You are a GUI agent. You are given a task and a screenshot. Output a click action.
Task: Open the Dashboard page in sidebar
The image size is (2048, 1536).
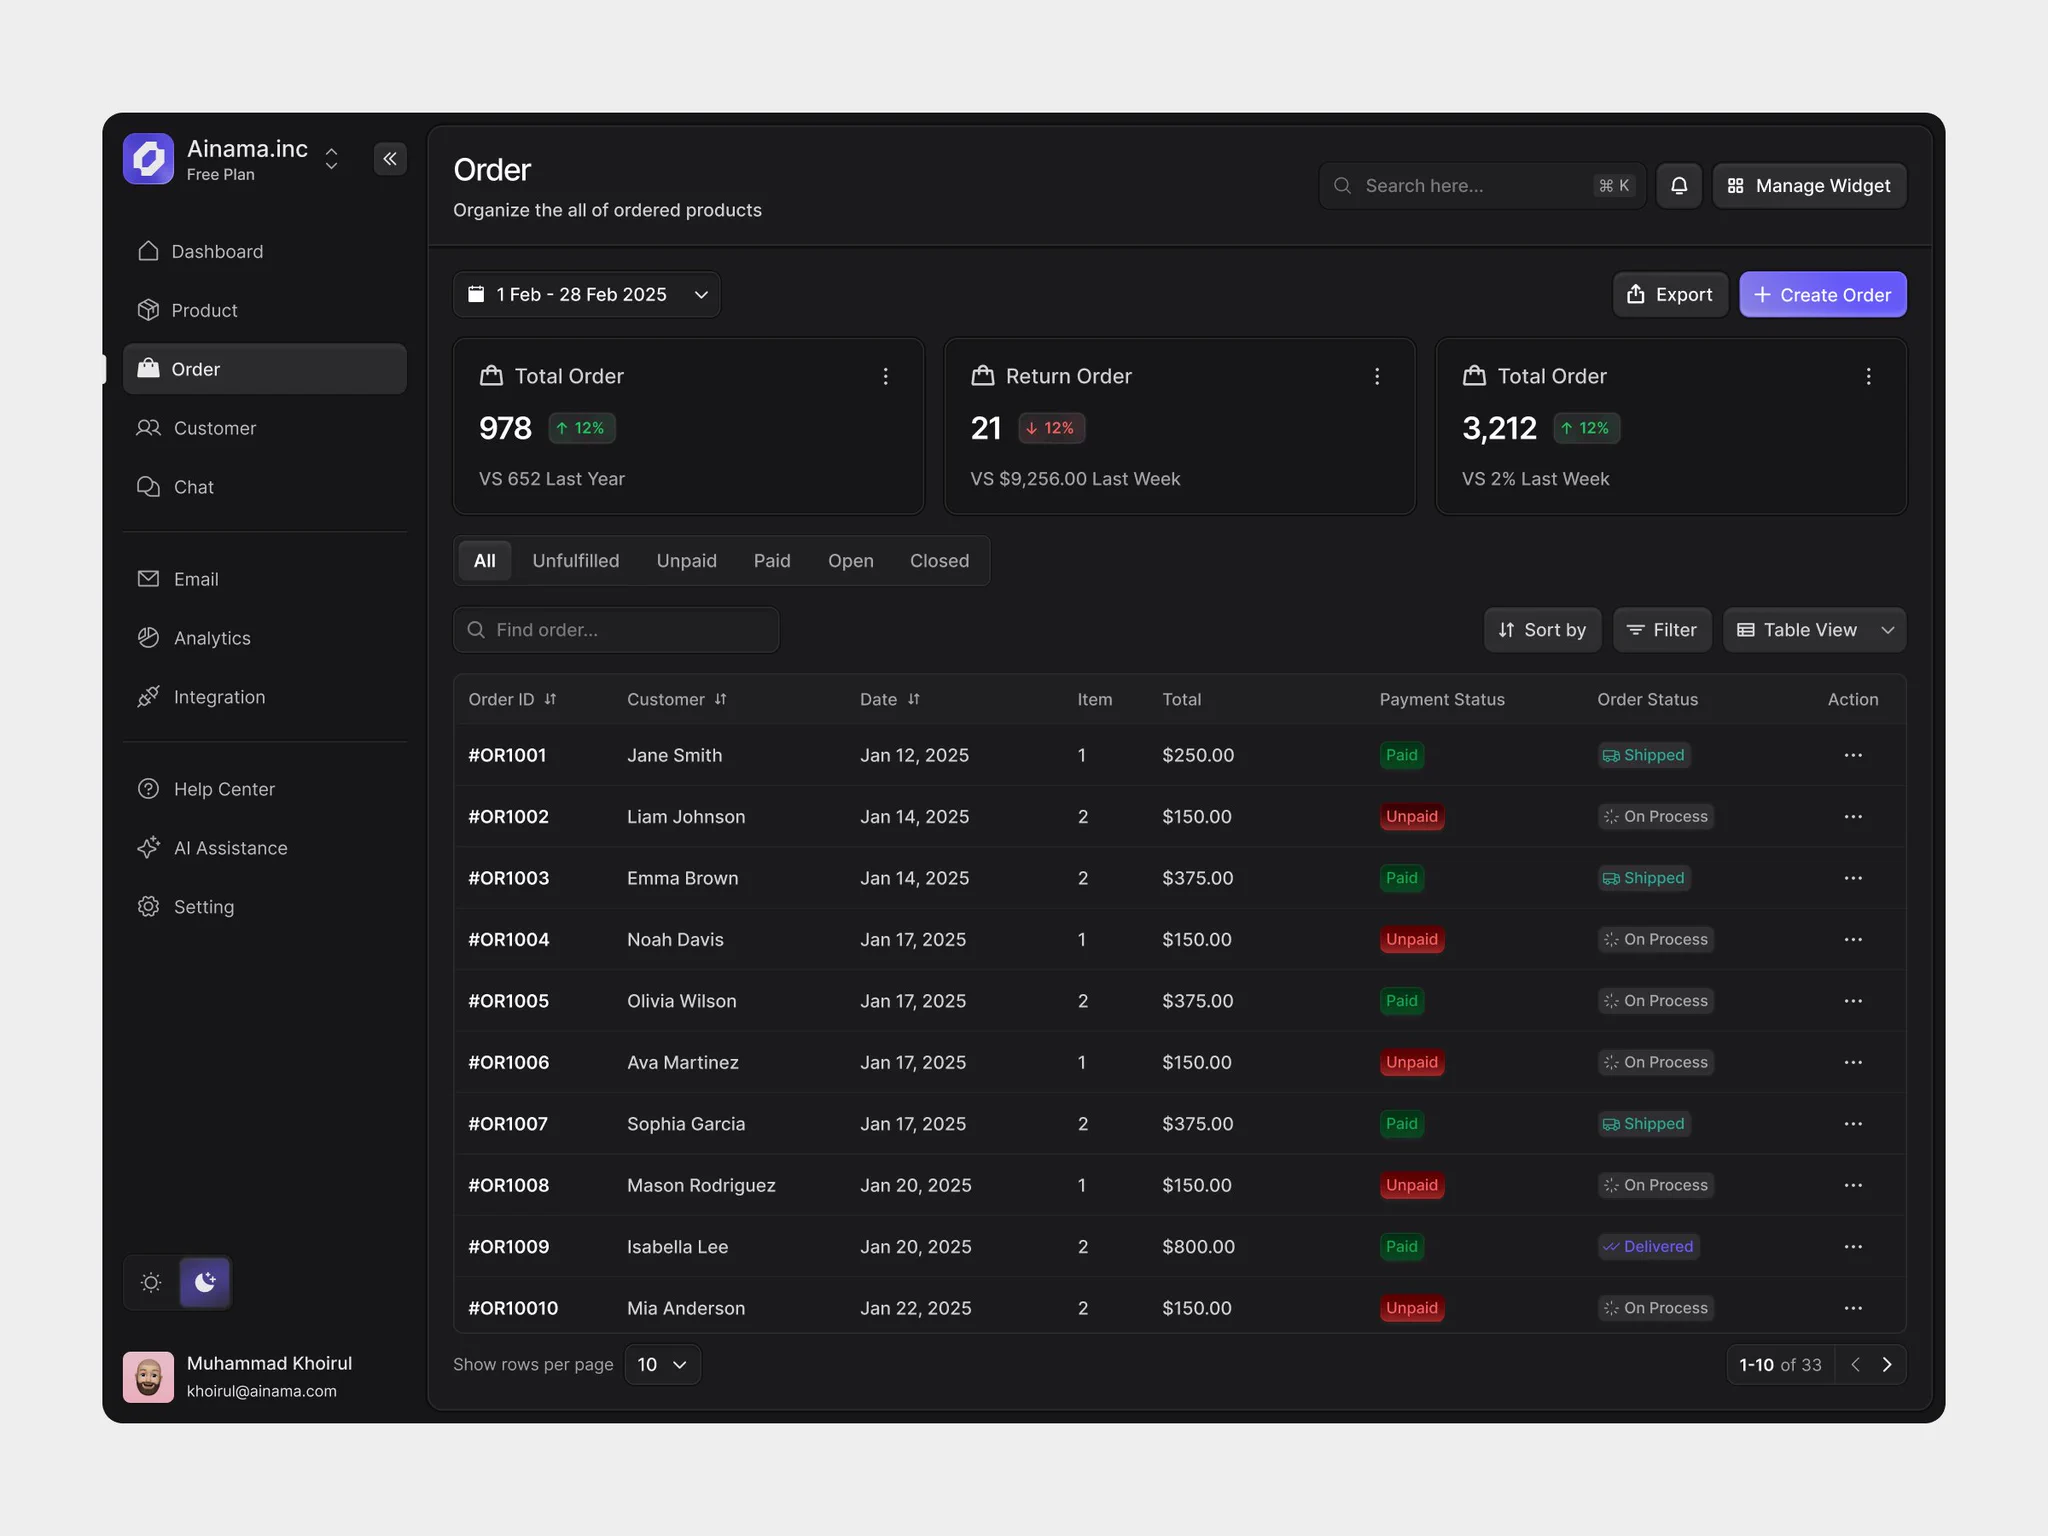265,252
